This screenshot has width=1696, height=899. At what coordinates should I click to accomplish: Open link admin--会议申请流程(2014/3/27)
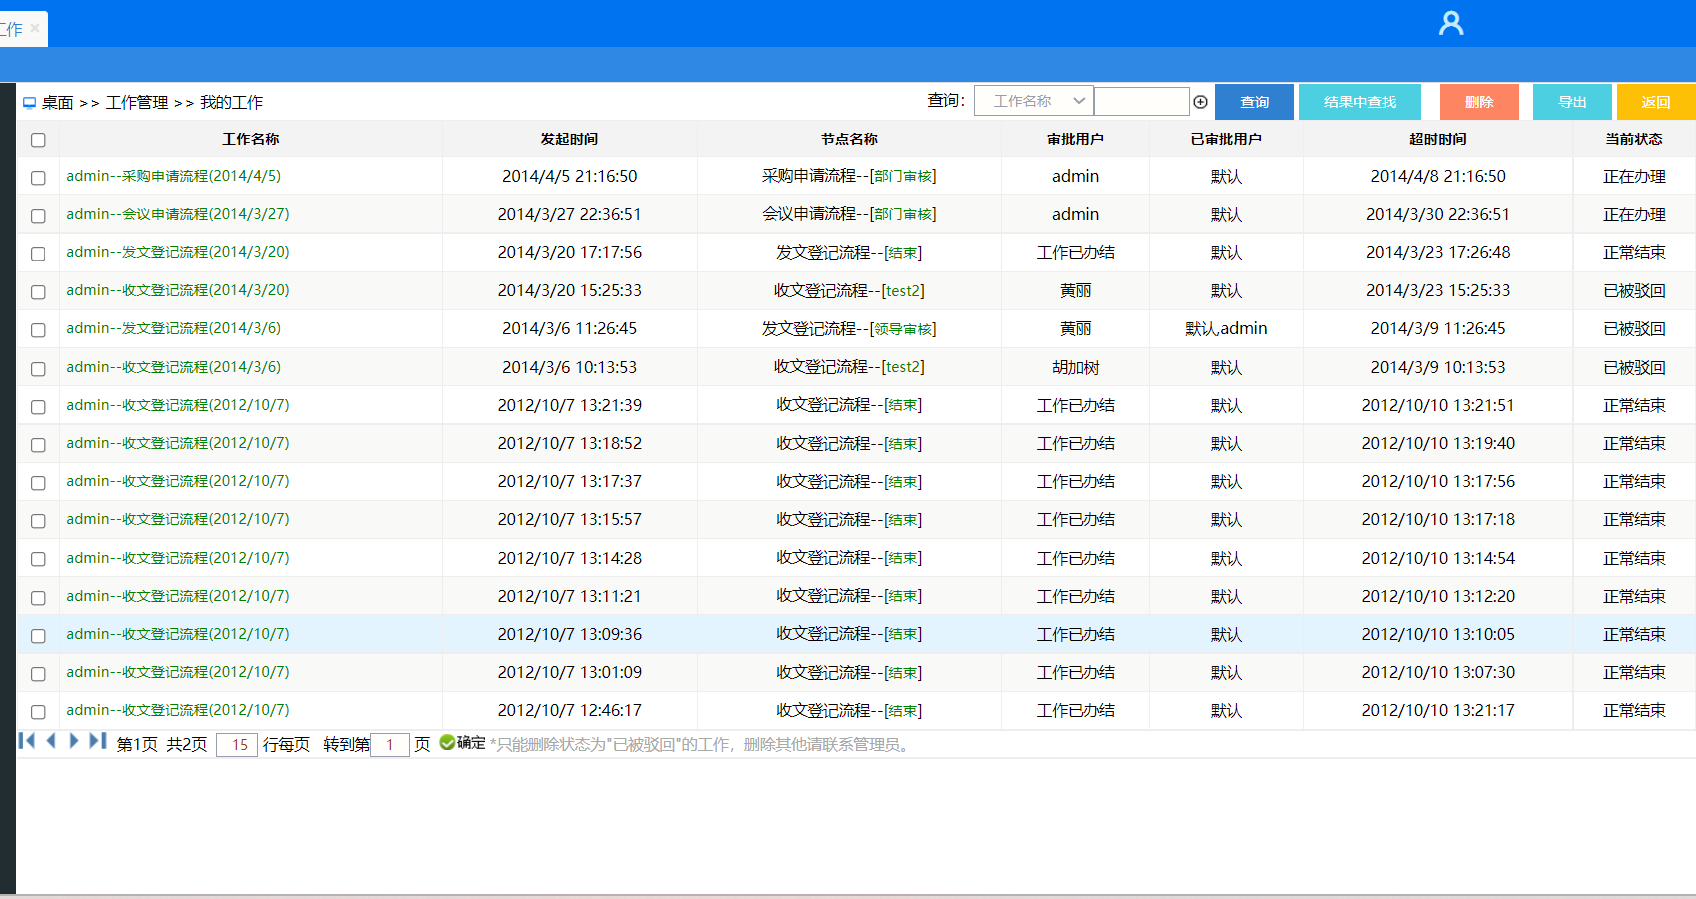(x=178, y=214)
